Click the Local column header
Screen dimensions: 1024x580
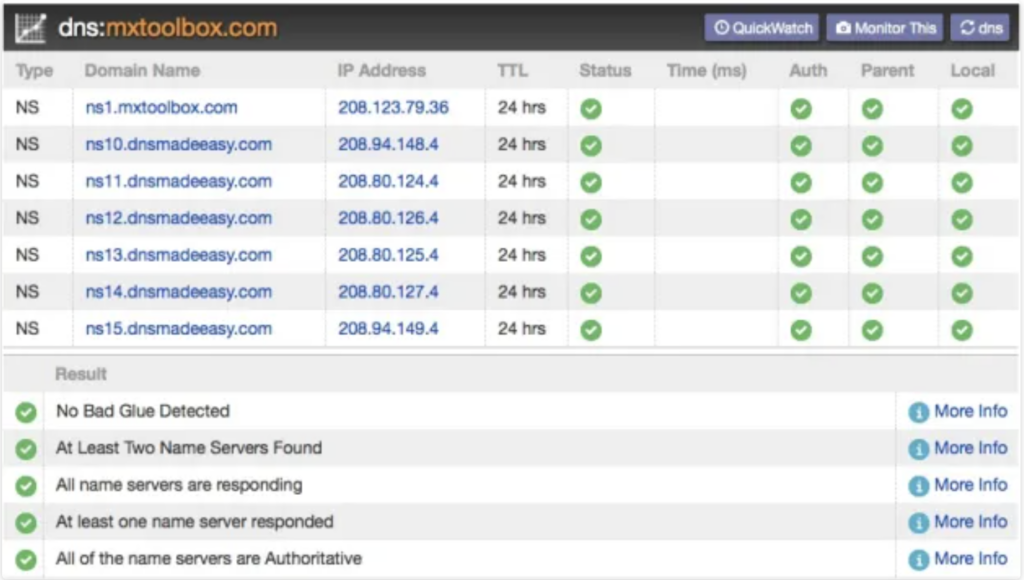(972, 71)
